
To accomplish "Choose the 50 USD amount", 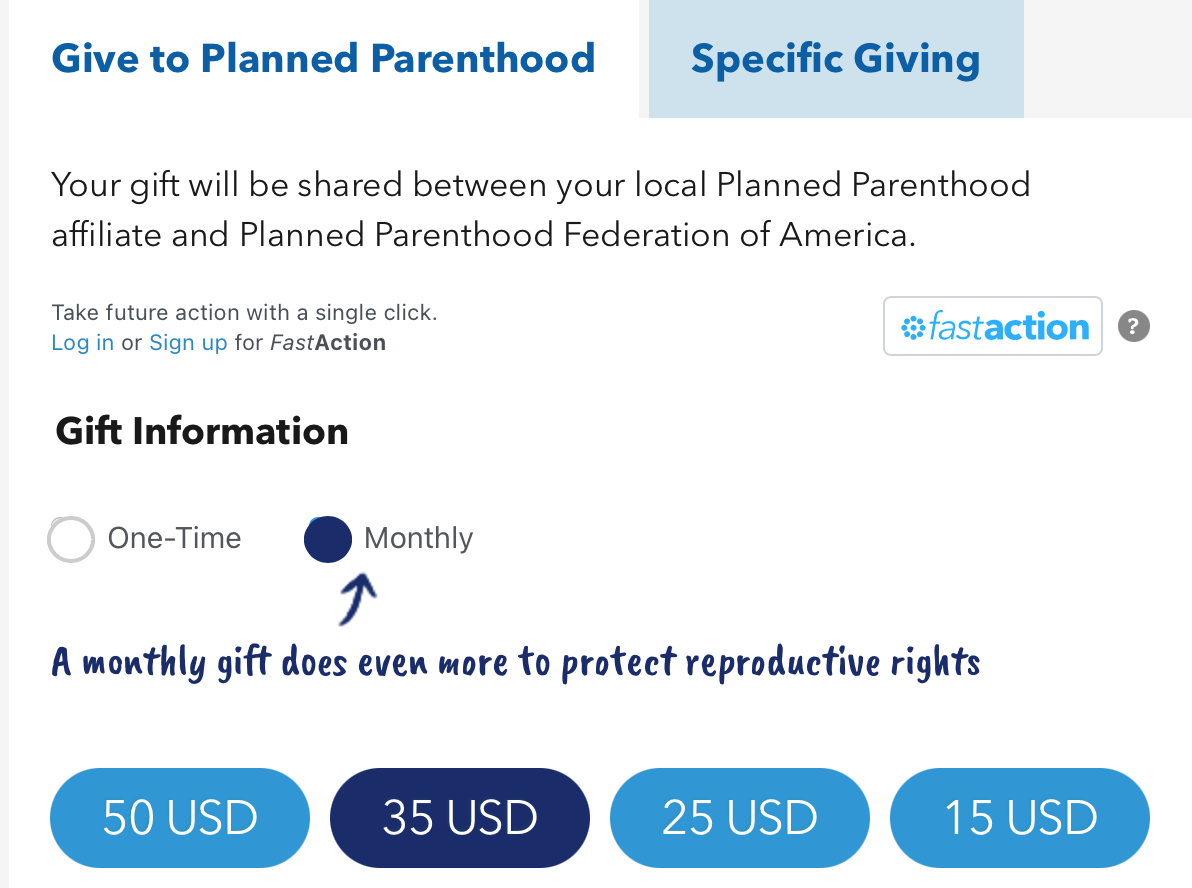I will tap(180, 818).
